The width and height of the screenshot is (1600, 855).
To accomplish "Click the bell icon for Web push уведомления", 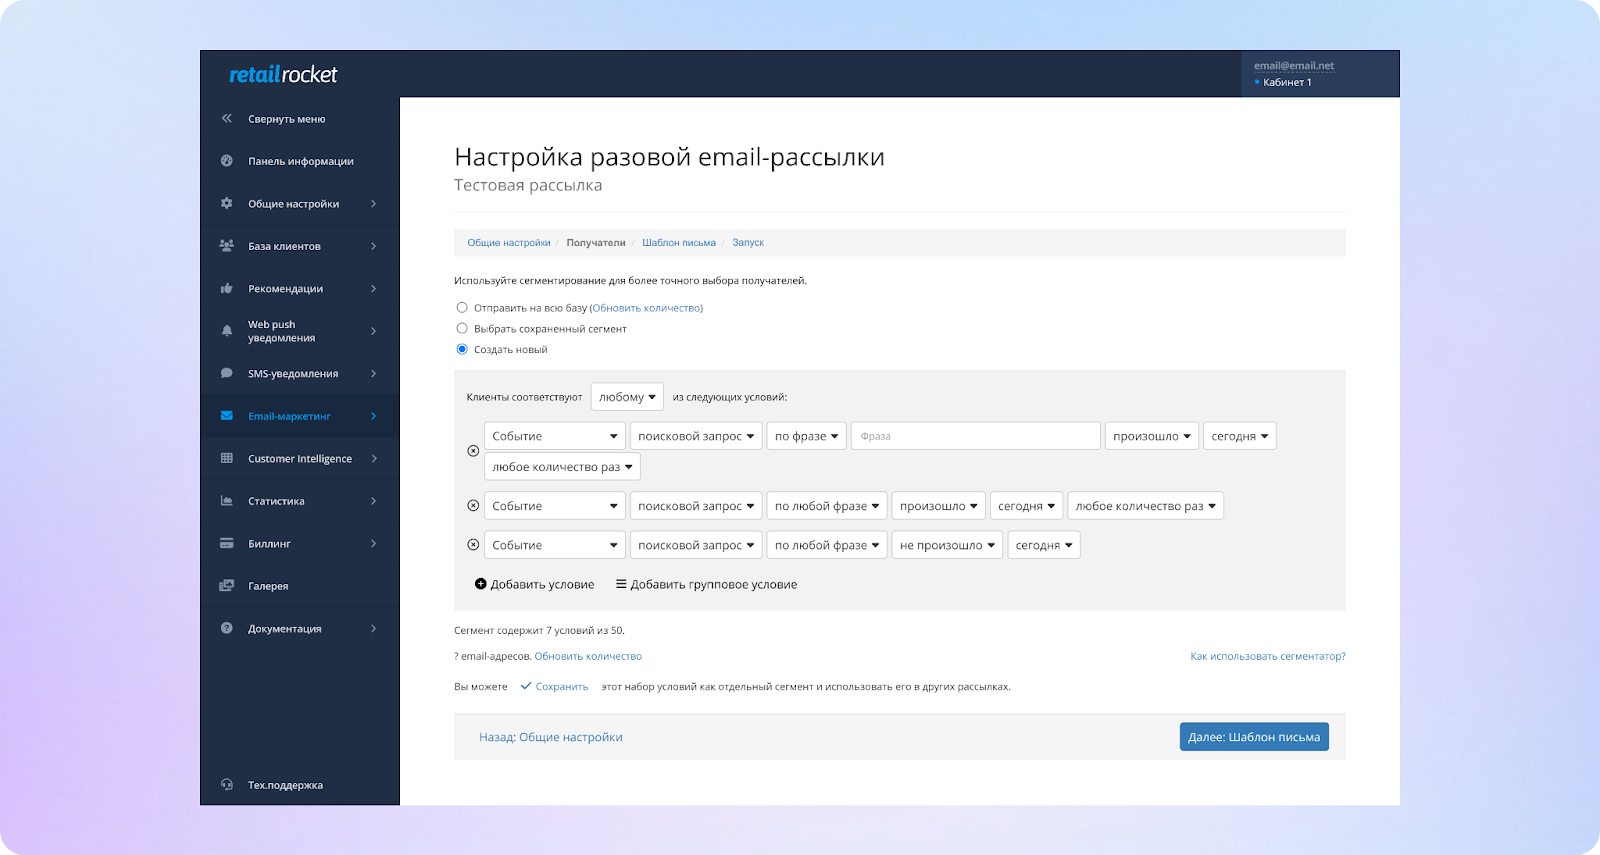I will (x=227, y=330).
